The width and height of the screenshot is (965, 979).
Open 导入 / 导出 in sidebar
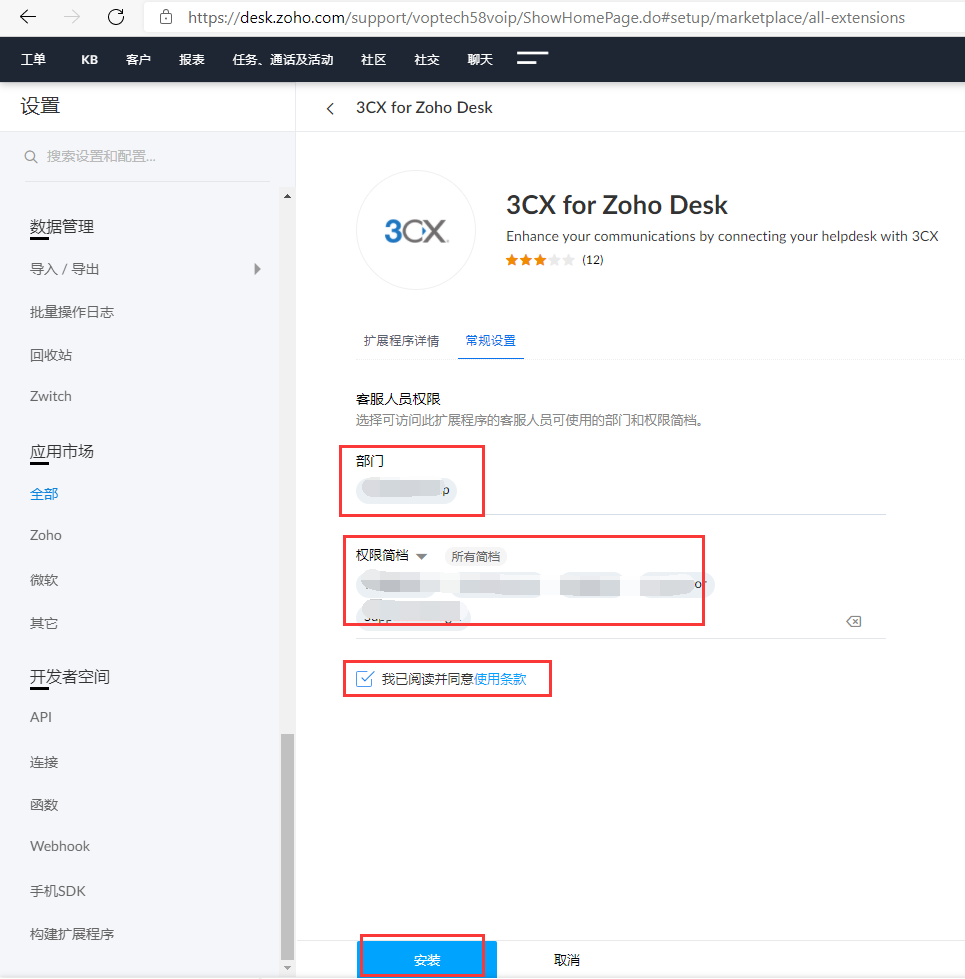tap(64, 269)
